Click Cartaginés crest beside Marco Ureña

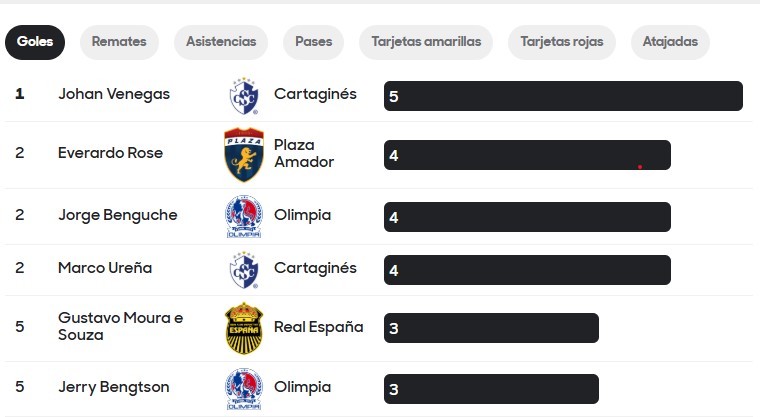pyautogui.click(x=244, y=270)
